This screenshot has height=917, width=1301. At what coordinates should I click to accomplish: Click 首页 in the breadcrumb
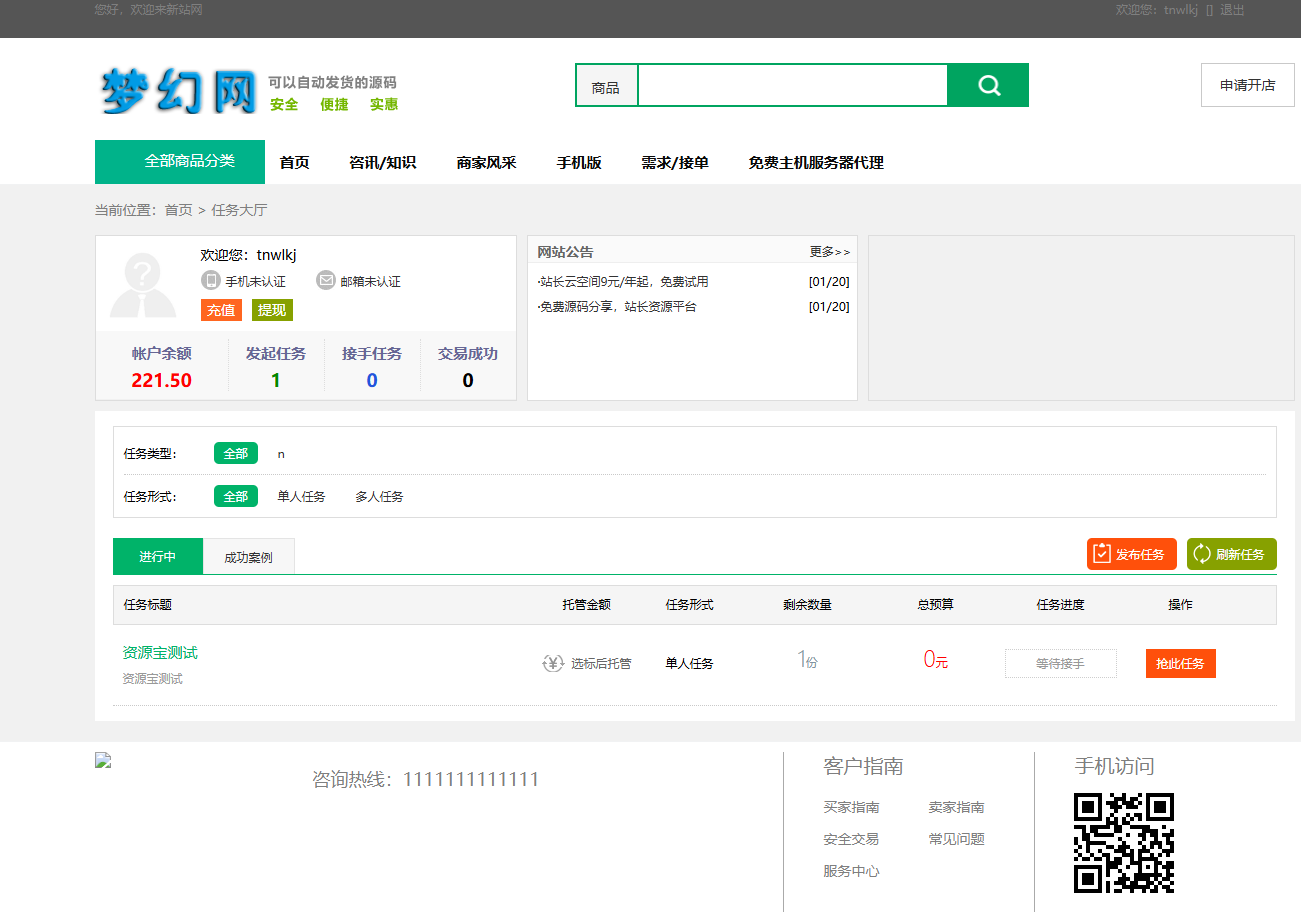179,210
